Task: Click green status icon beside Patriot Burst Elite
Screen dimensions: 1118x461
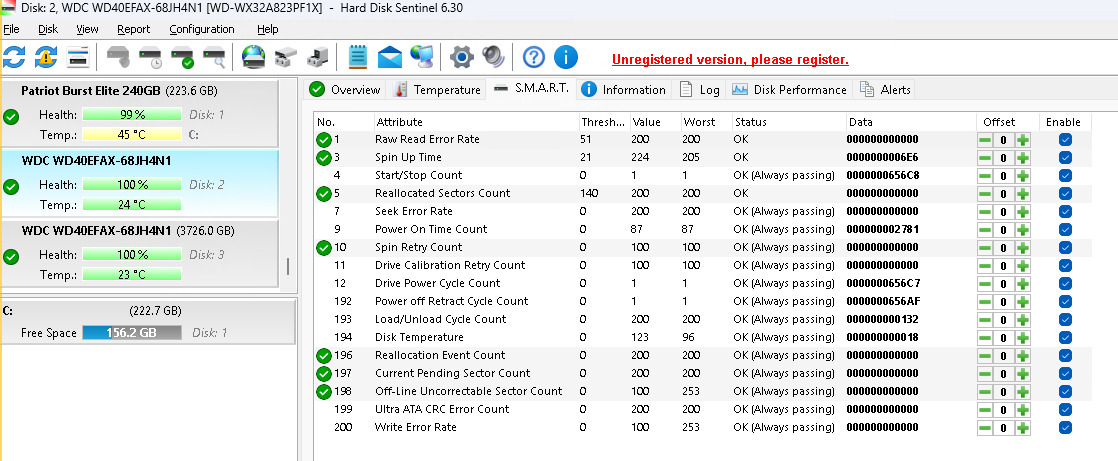Action: point(11,117)
